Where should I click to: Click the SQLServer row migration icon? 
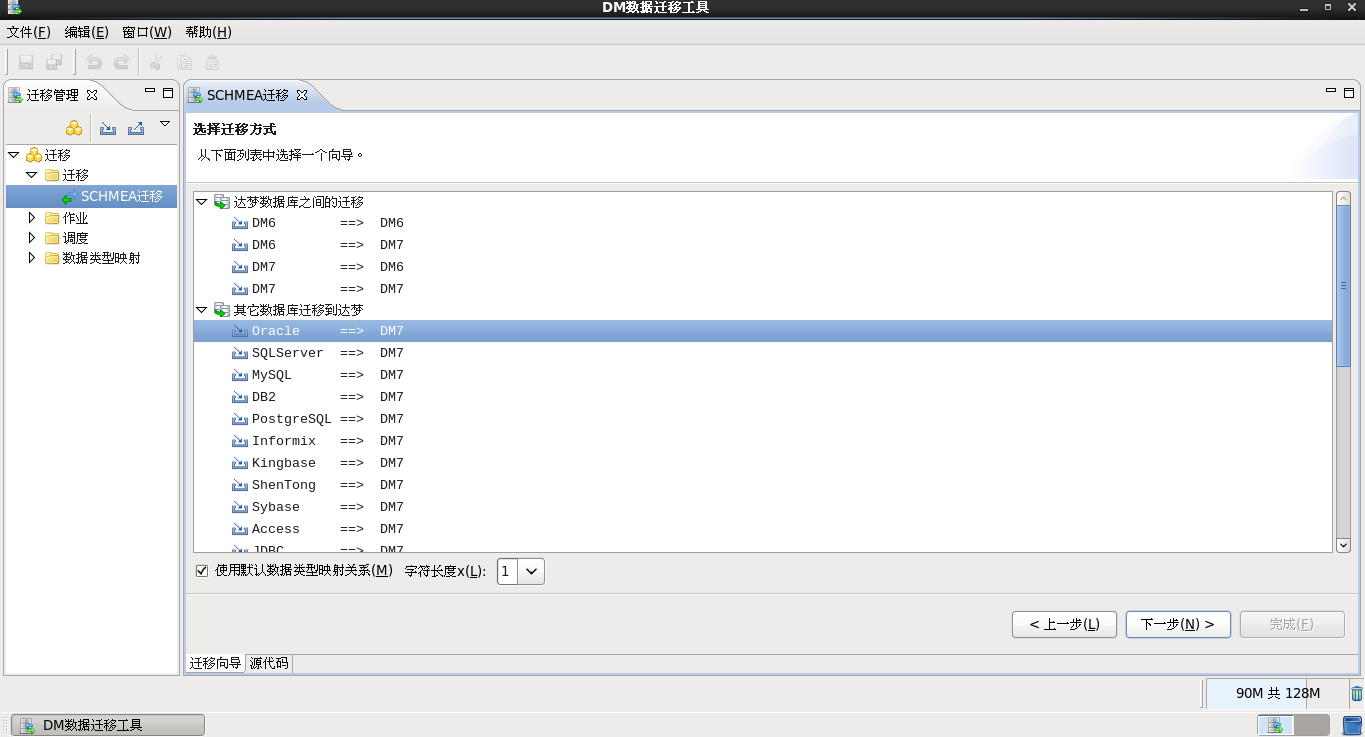click(x=240, y=353)
